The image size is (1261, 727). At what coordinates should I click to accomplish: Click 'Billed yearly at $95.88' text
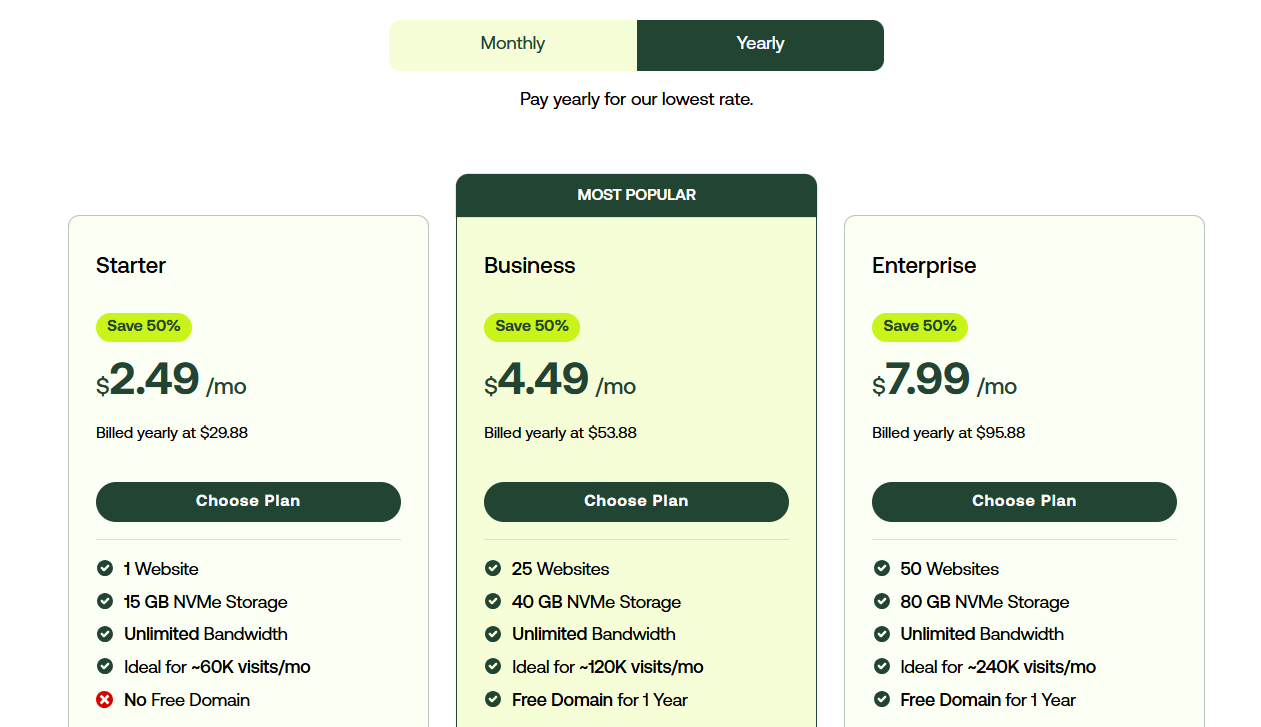pyautogui.click(x=949, y=433)
